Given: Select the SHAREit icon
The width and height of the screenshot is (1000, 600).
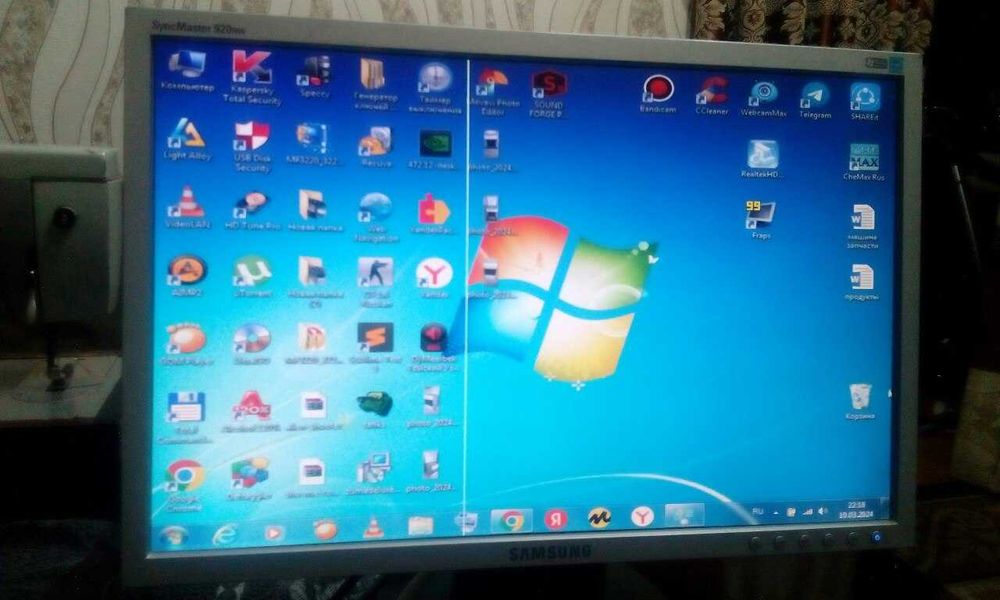Looking at the screenshot, I should click(865, 101).
